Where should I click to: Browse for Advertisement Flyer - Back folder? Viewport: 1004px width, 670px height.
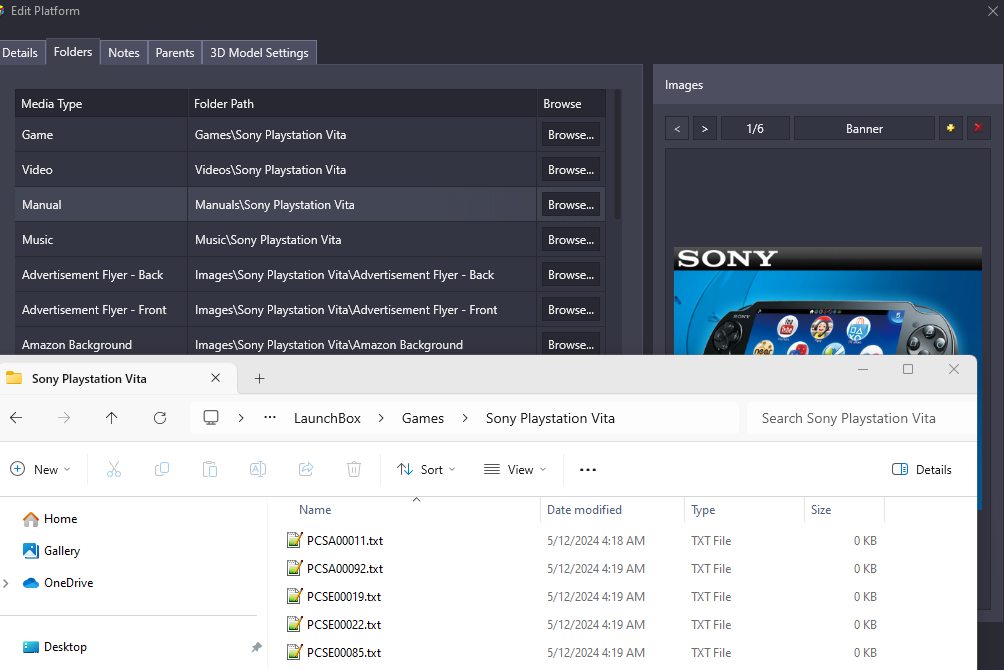point(571,275)
